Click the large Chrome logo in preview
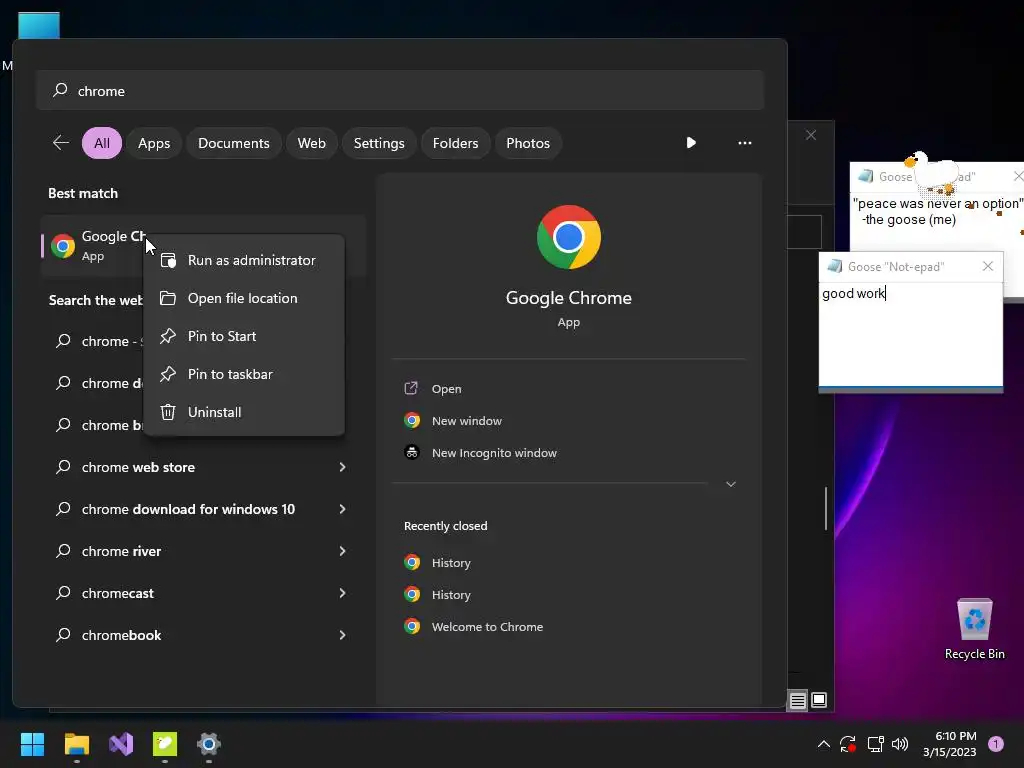This screenshot has height=768, width=1024. click(x=569, y=237)
